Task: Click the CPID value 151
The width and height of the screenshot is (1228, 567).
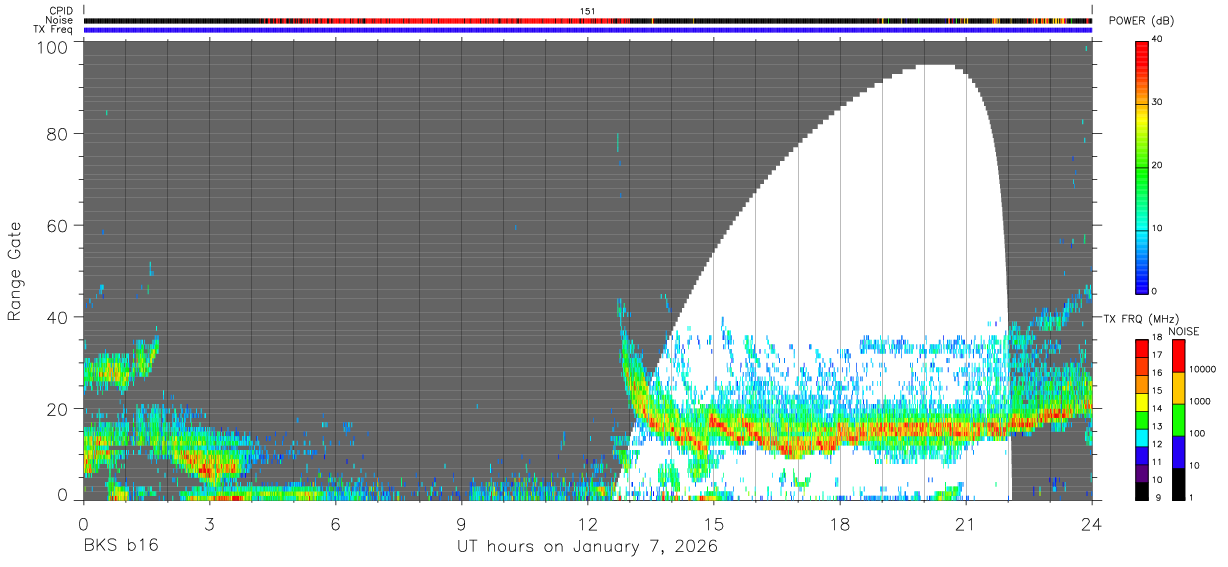Action: point(588,10)
